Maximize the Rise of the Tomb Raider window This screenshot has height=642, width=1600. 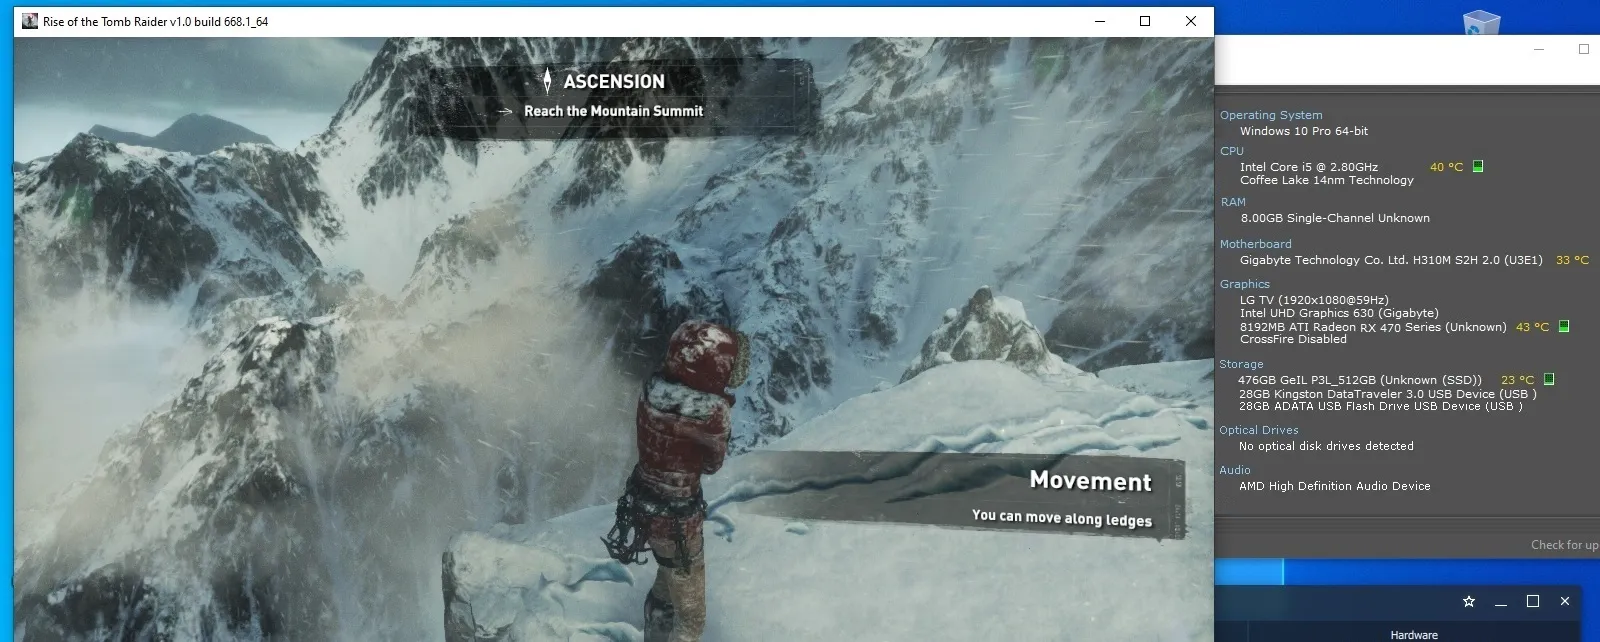tap(1145, 21)
